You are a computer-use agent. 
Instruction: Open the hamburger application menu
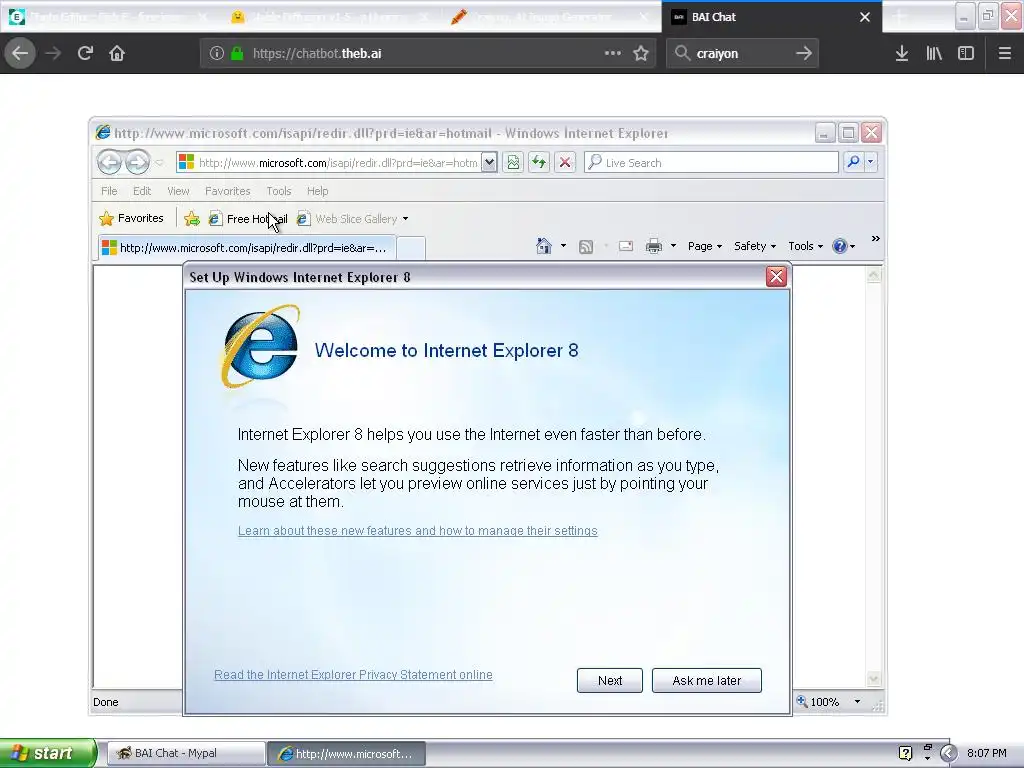[x=1005, y=54]
